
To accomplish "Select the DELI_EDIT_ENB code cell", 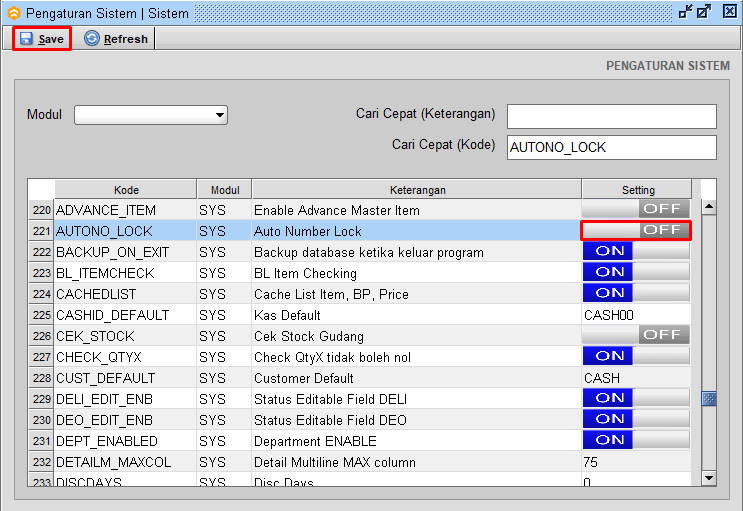I will (x=125, y=399).
